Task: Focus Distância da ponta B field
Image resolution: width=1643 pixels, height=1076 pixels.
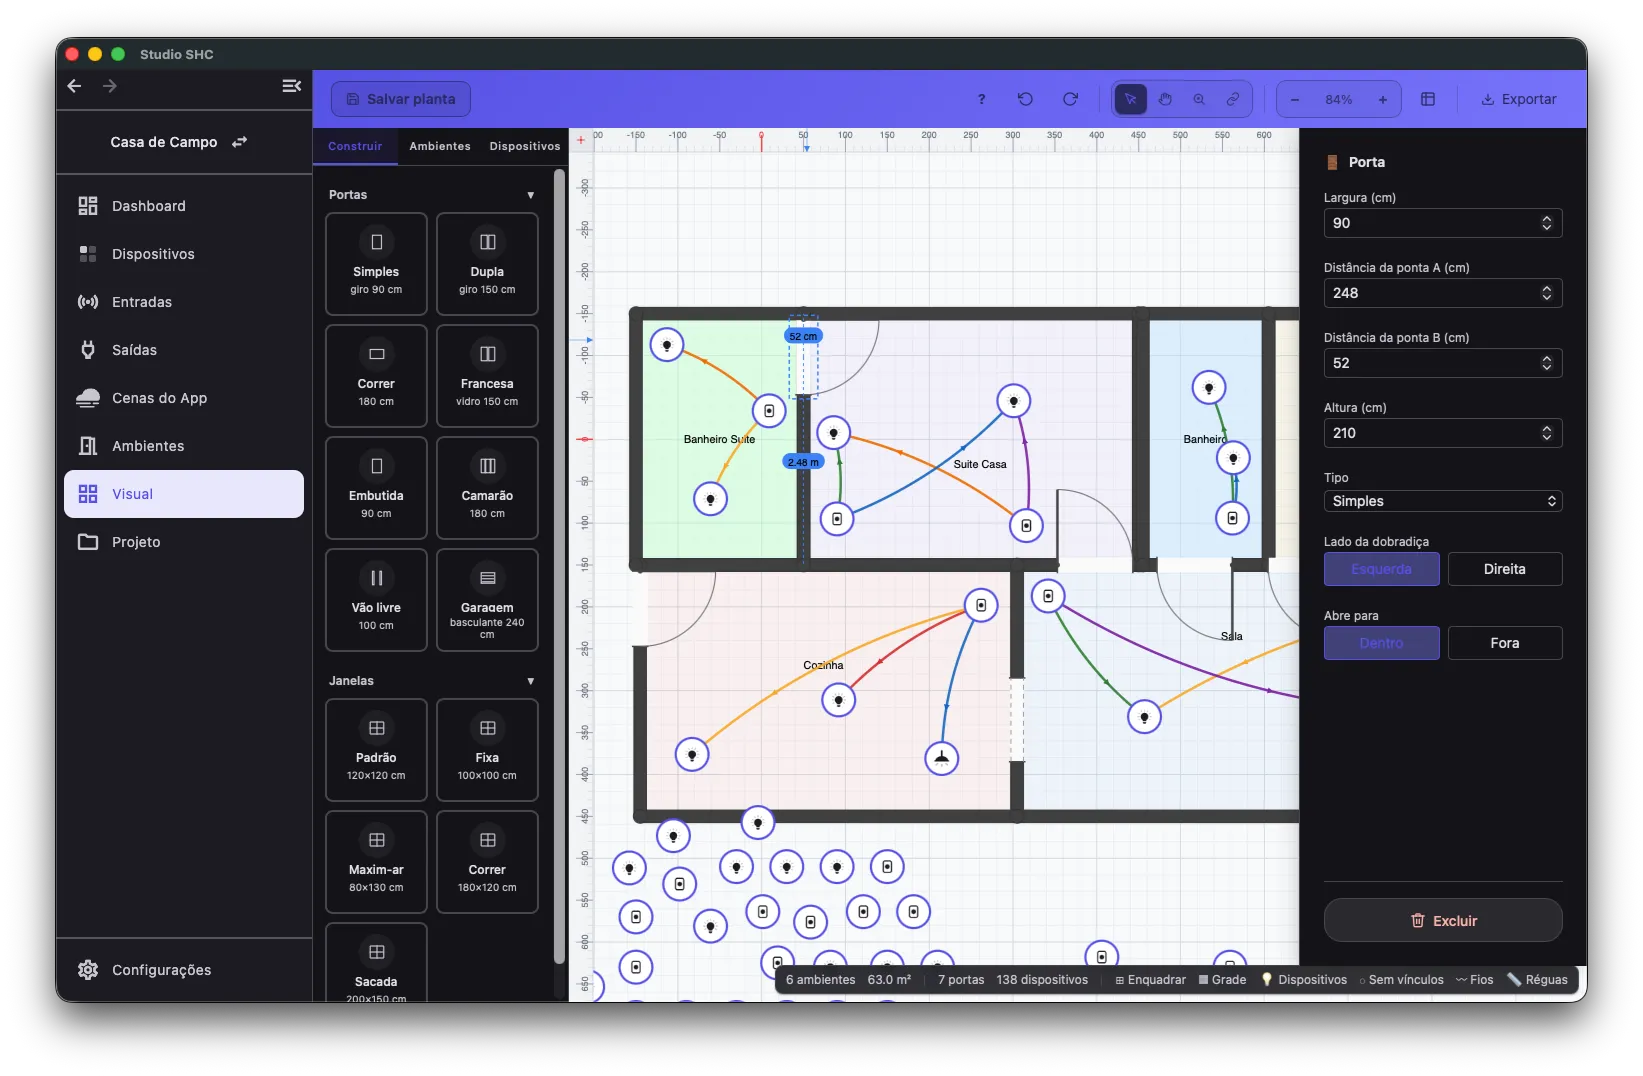Action: (x=1442, y=363)
